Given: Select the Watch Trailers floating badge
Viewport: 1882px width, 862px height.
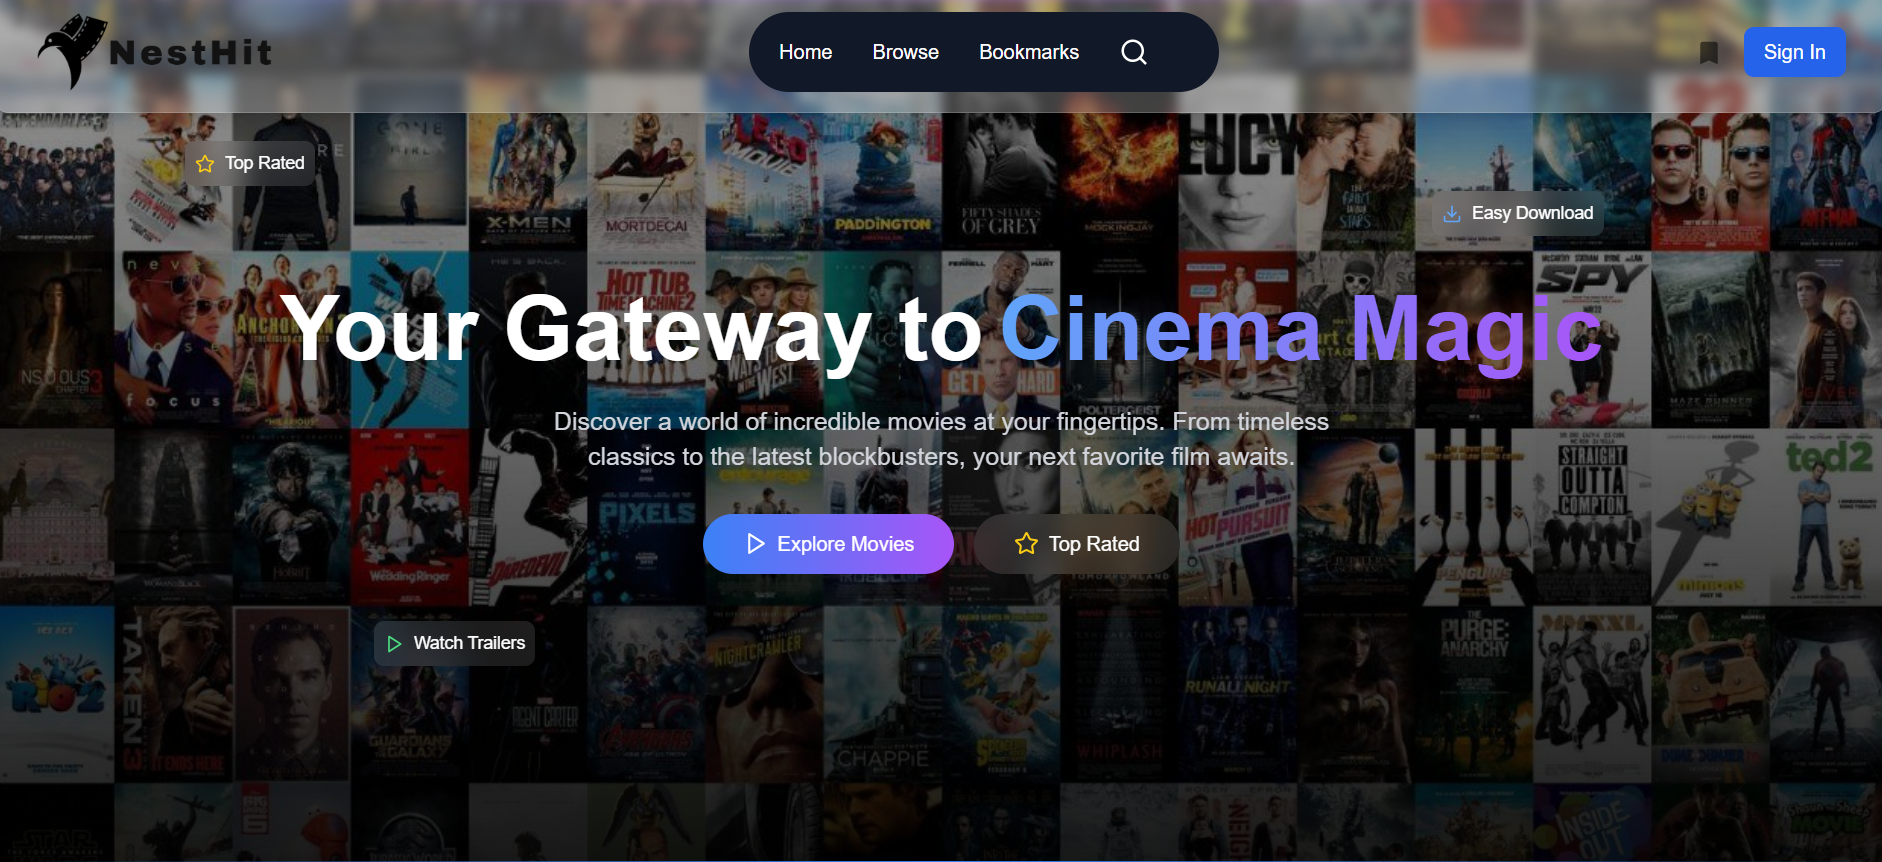Looking at the screenshot, I should pyautogui.click(x=455, y=643).
